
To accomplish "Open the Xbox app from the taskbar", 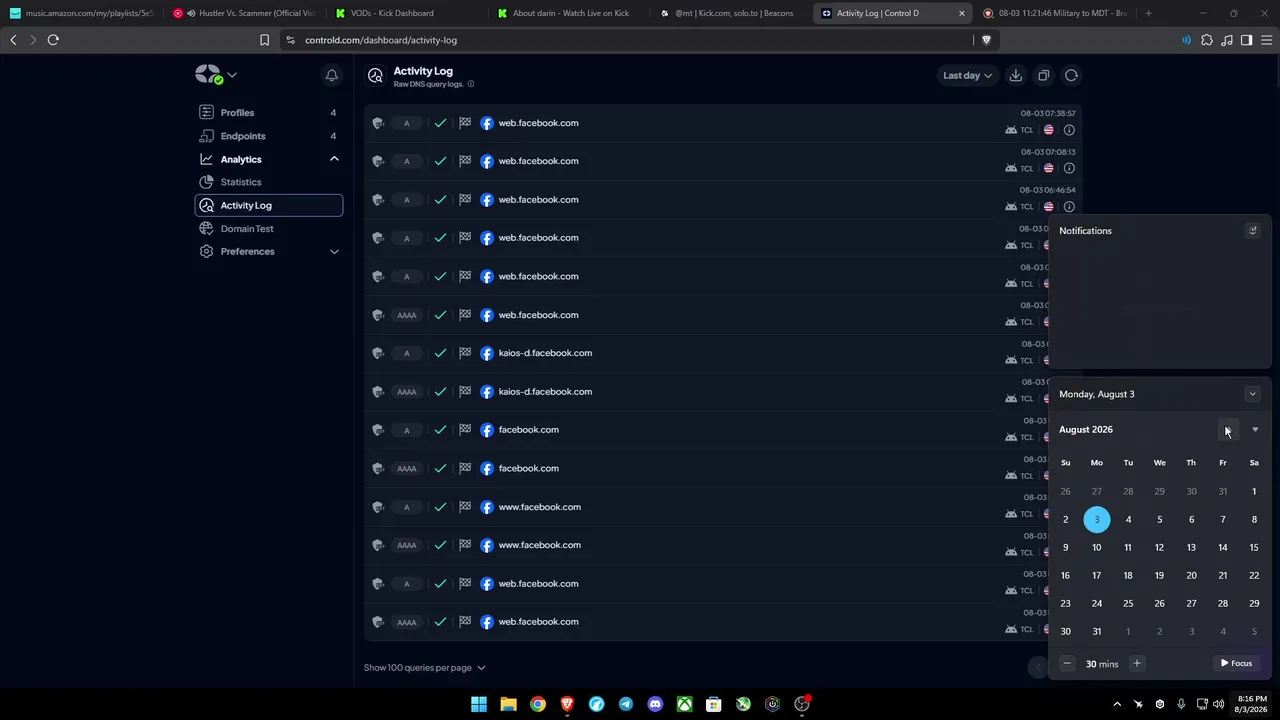I will click(684, 704).
